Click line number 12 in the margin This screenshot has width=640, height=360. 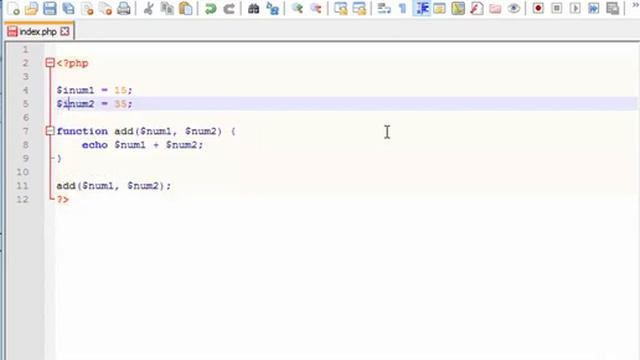click(x=23, y=199)
